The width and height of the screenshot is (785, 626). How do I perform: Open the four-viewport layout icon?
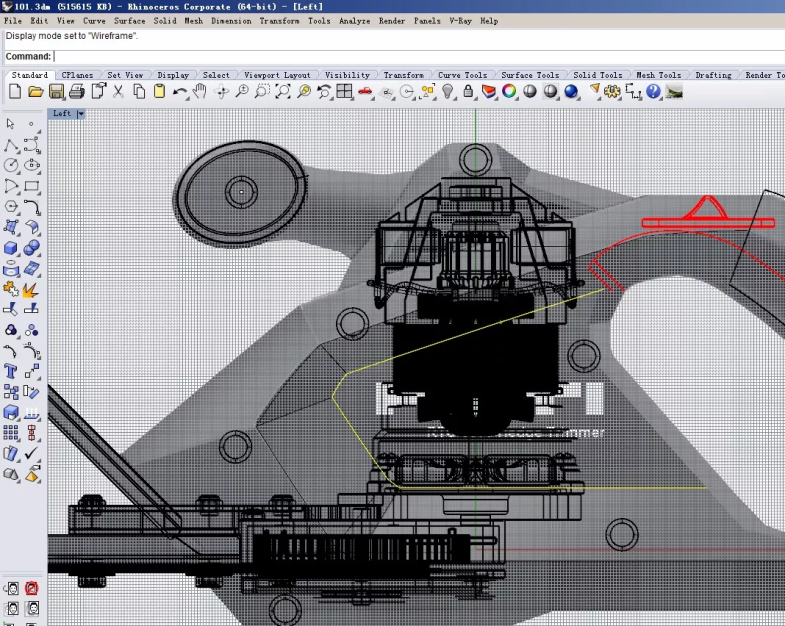(x=344, y=91)
